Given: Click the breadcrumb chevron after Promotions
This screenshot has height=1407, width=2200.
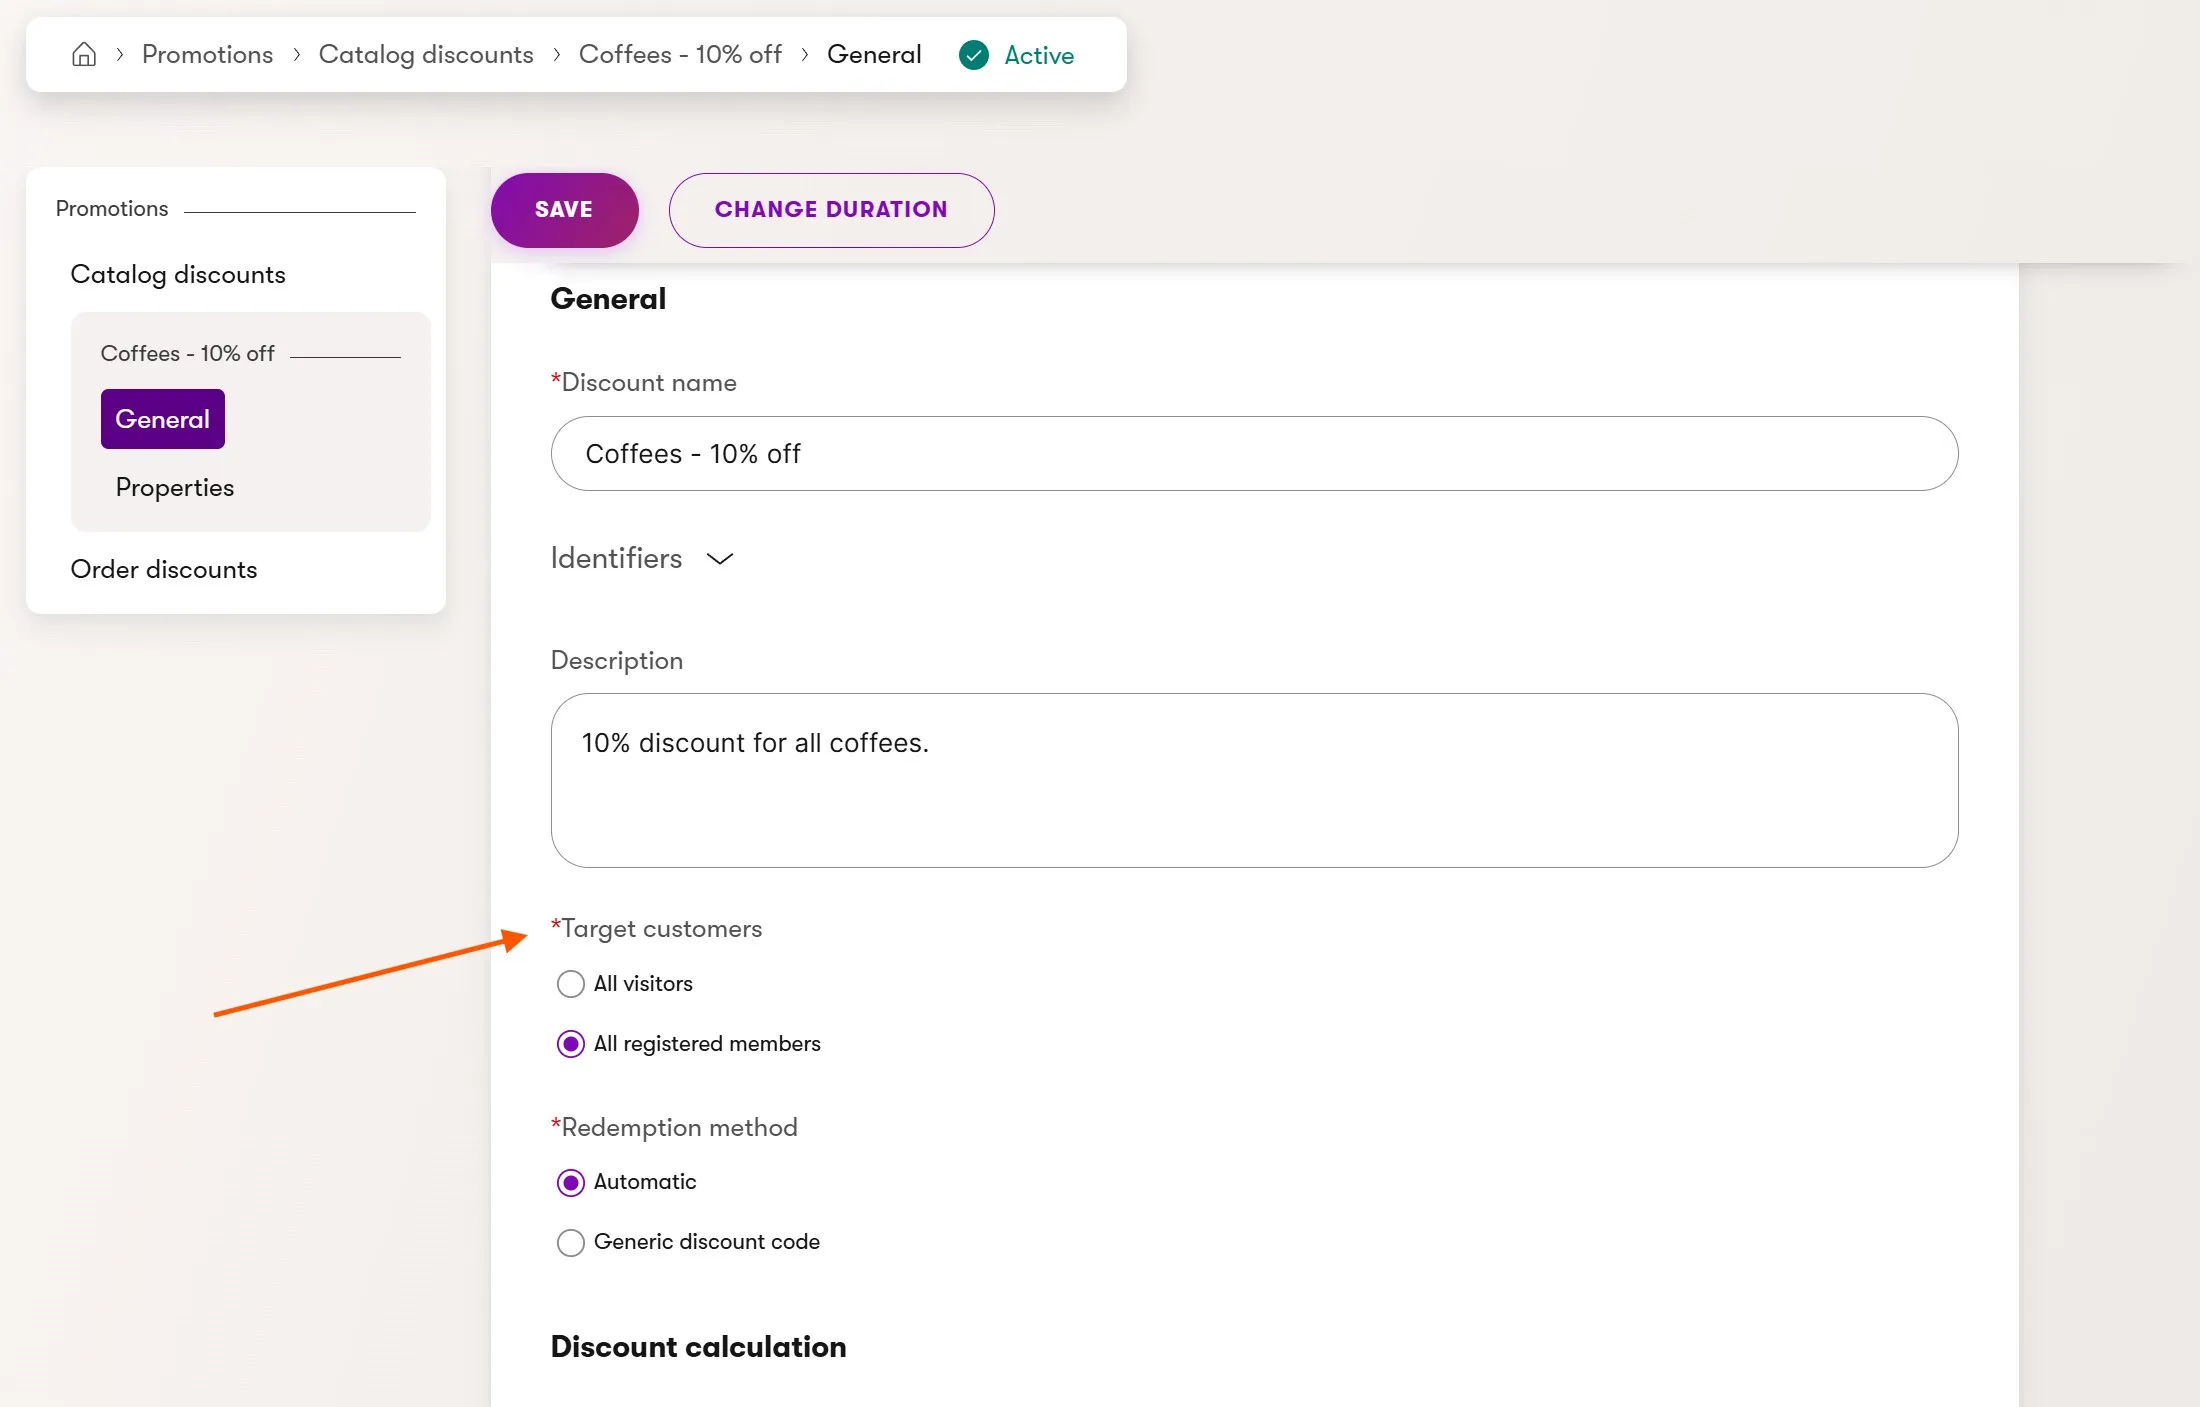Looking at the screenshot, I should pos(296,55).
